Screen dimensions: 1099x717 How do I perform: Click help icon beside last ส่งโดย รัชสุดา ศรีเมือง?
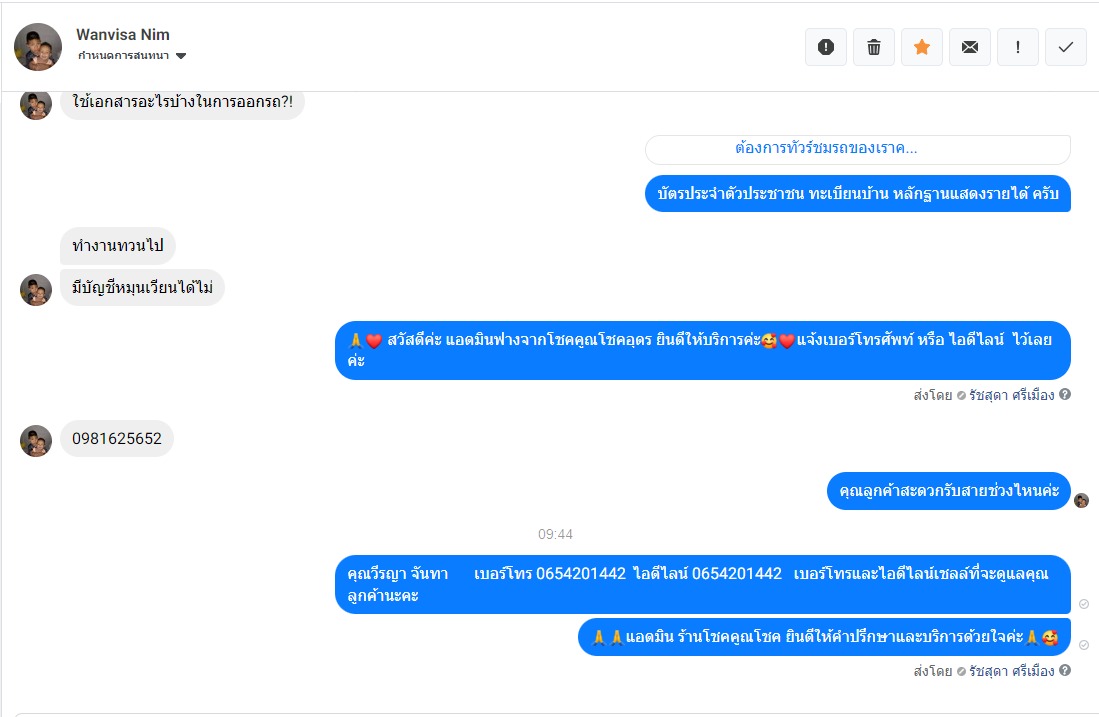[1065, 671]
